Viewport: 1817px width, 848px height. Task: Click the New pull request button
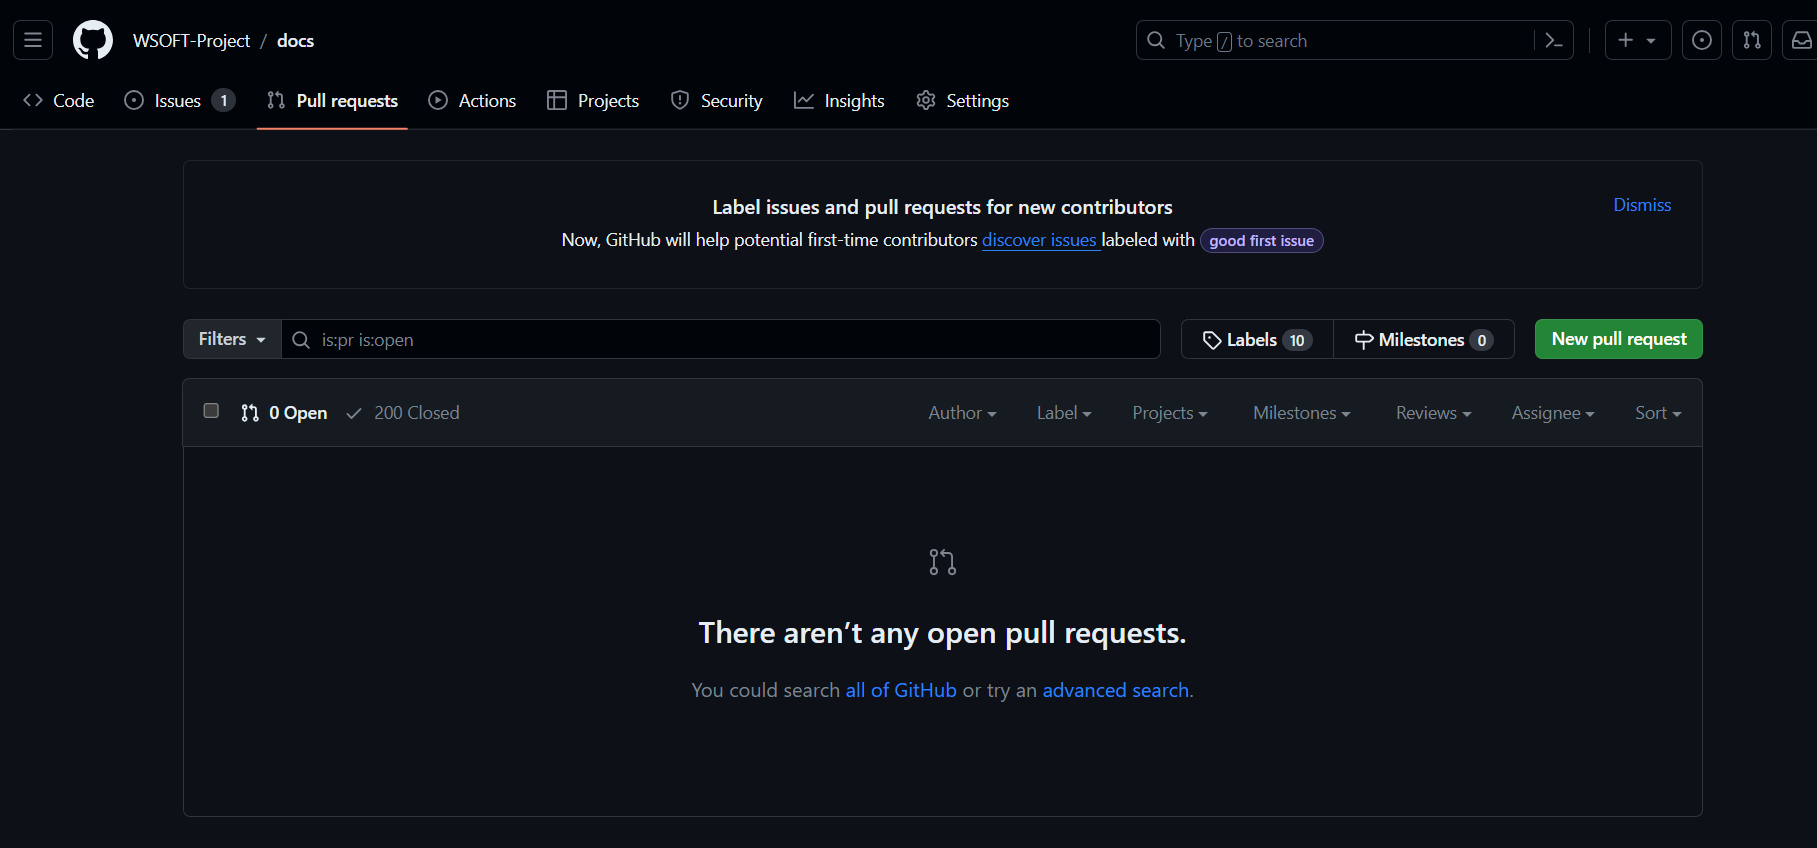(1618, 339)
